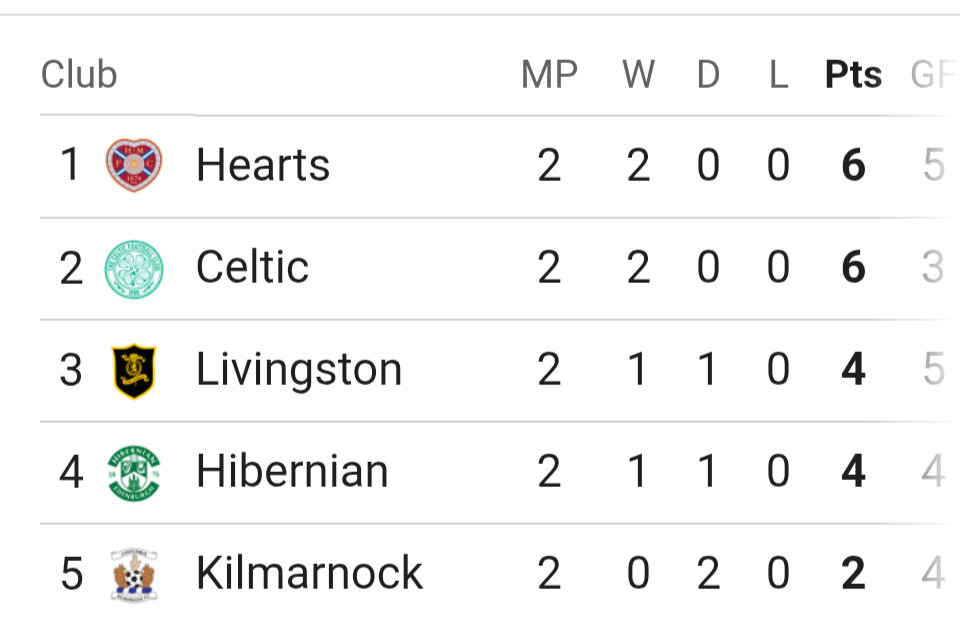Click the Celtic club crest icon
The image size is (960, 630).
tap(134, 268)
